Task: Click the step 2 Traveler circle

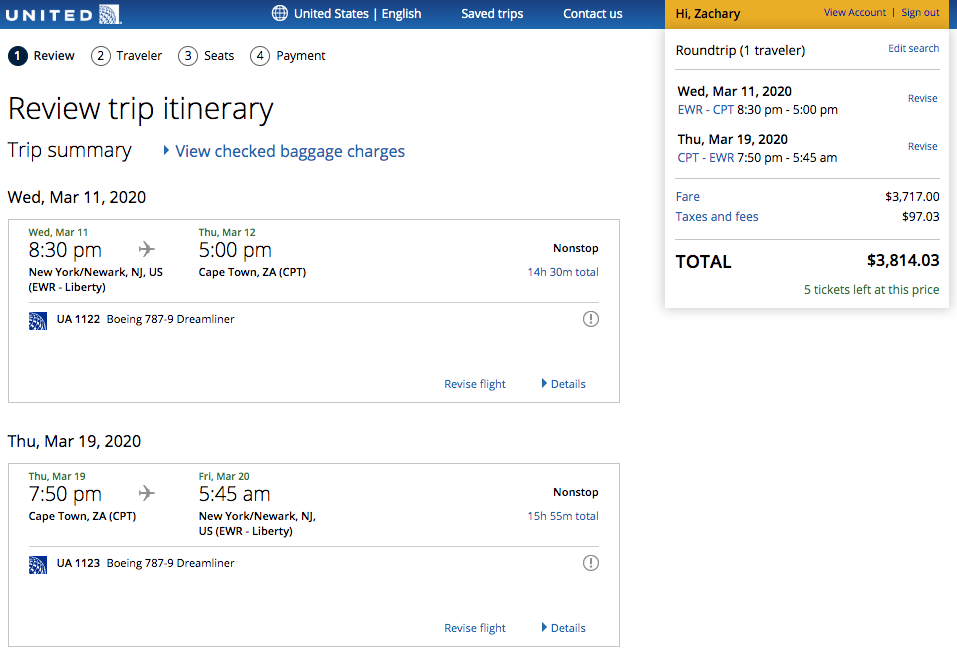Action: point(100,56)
